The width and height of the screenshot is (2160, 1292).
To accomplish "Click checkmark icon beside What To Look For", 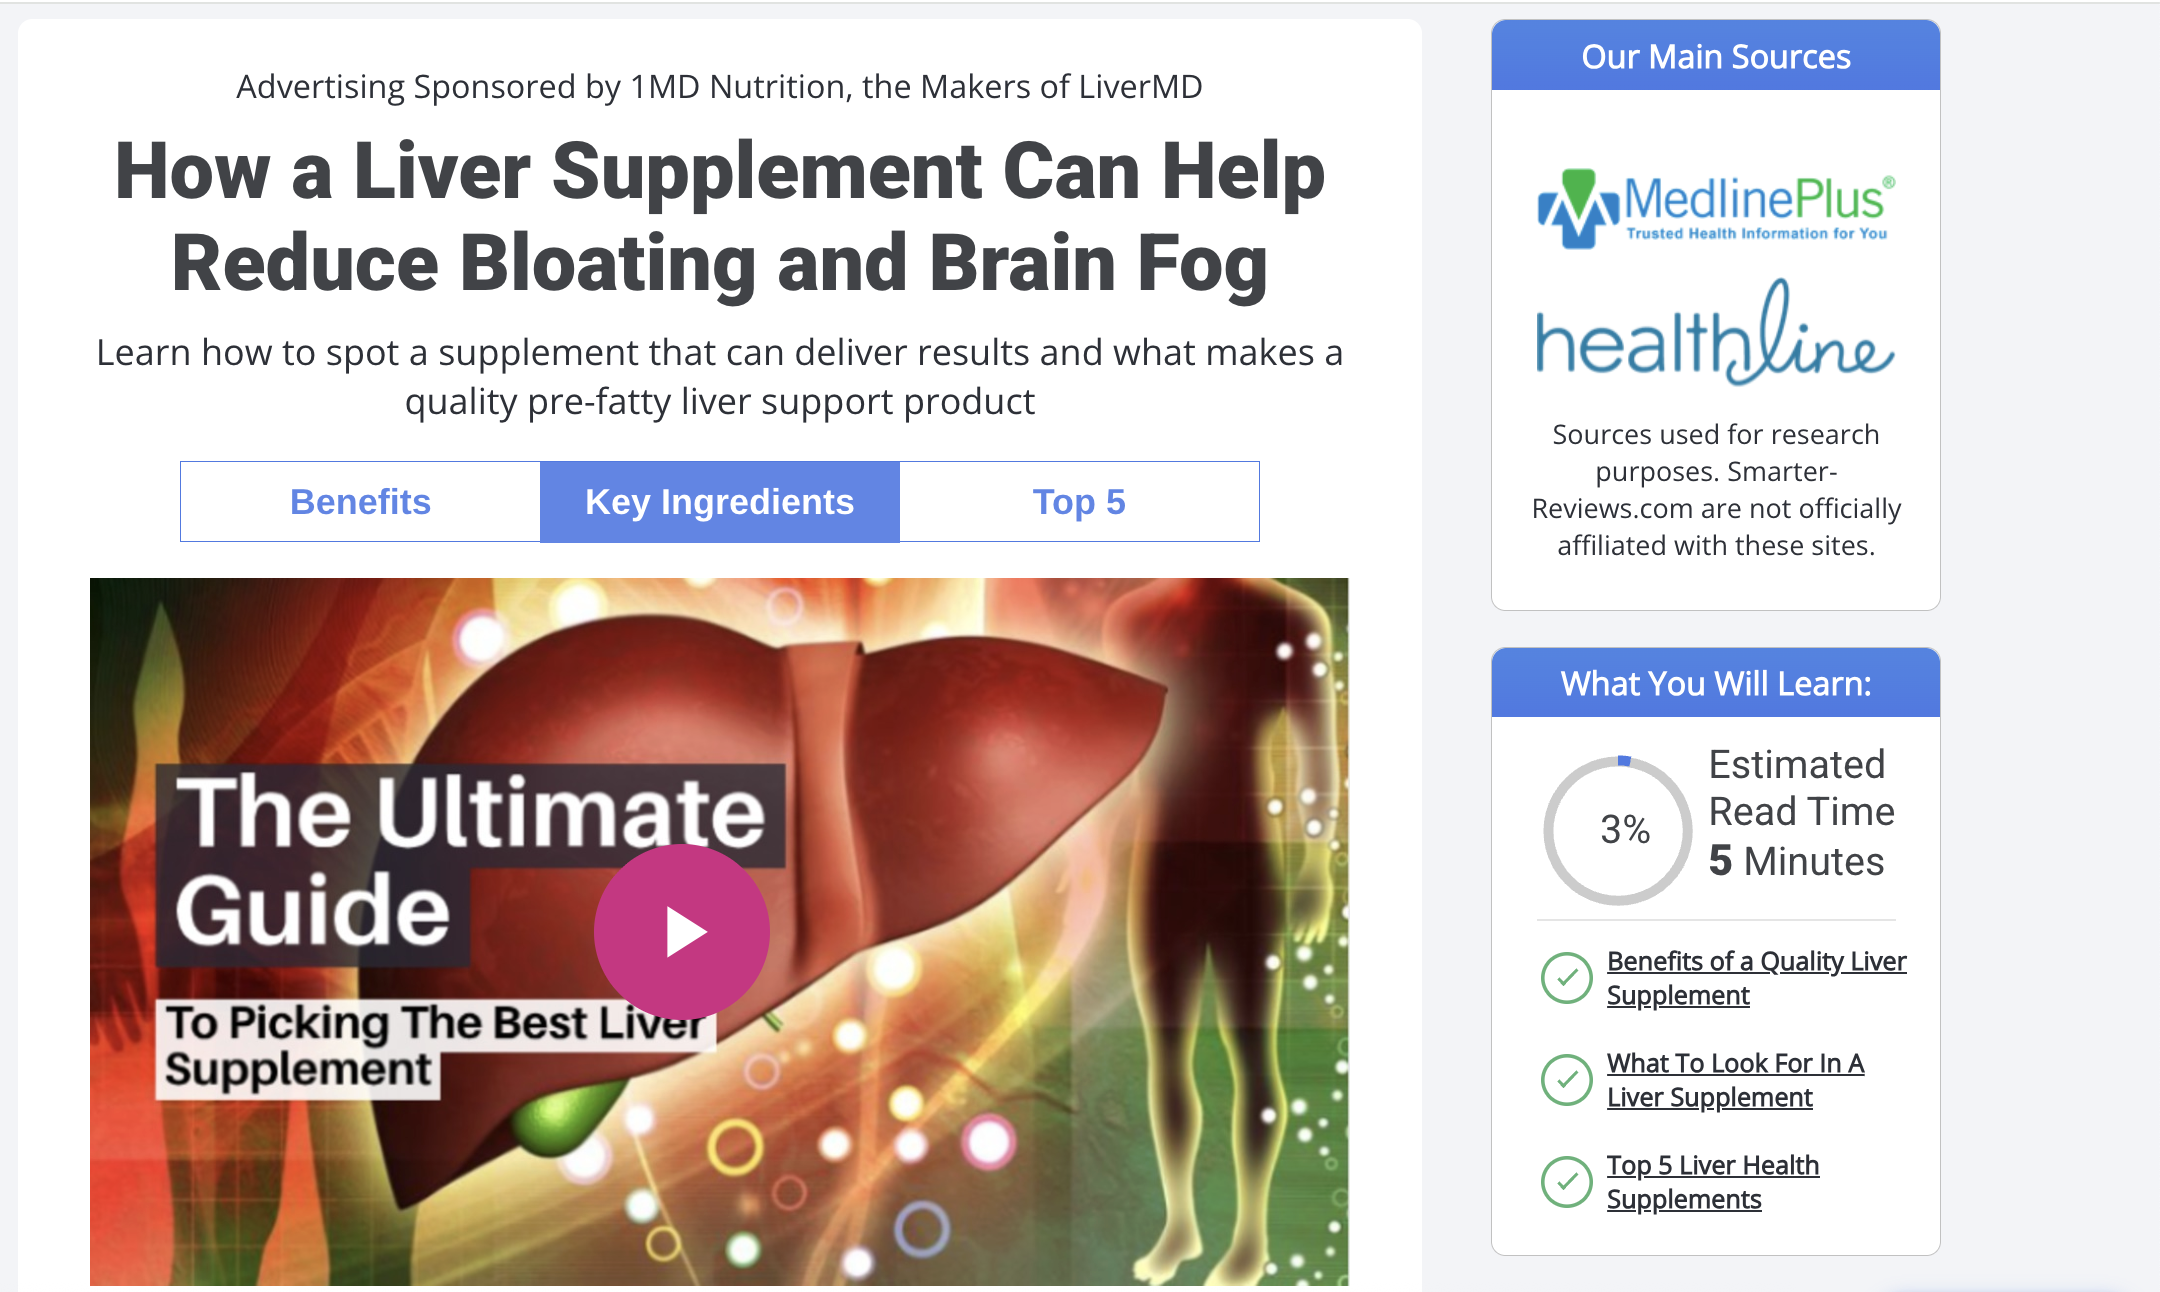I will click(x=1567, y=1080).
